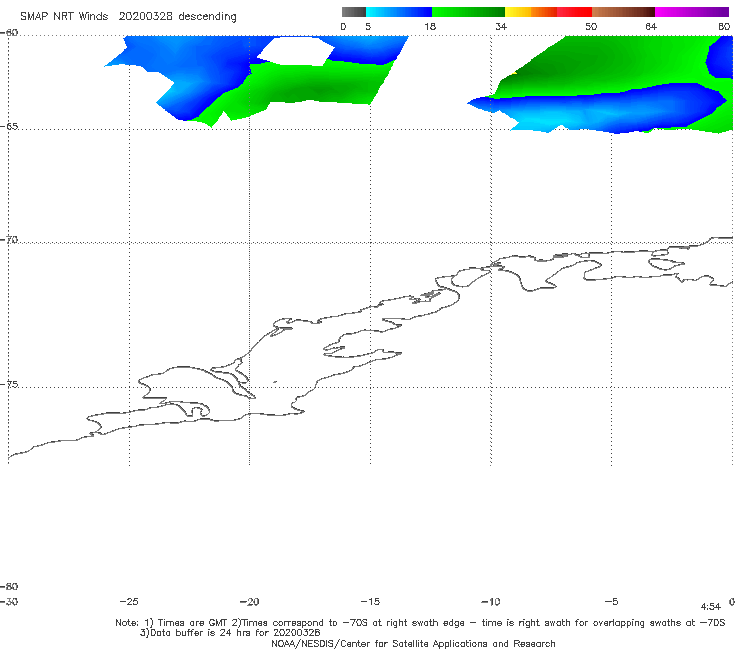Click latitude label '-65'
The height and width of the screenshot is (650, 740).
click(9, 127)
